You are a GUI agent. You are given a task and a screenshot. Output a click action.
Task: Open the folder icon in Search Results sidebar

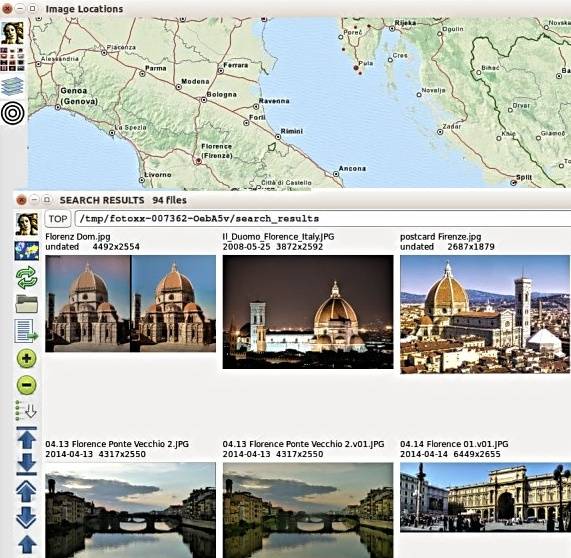[26, 304]
